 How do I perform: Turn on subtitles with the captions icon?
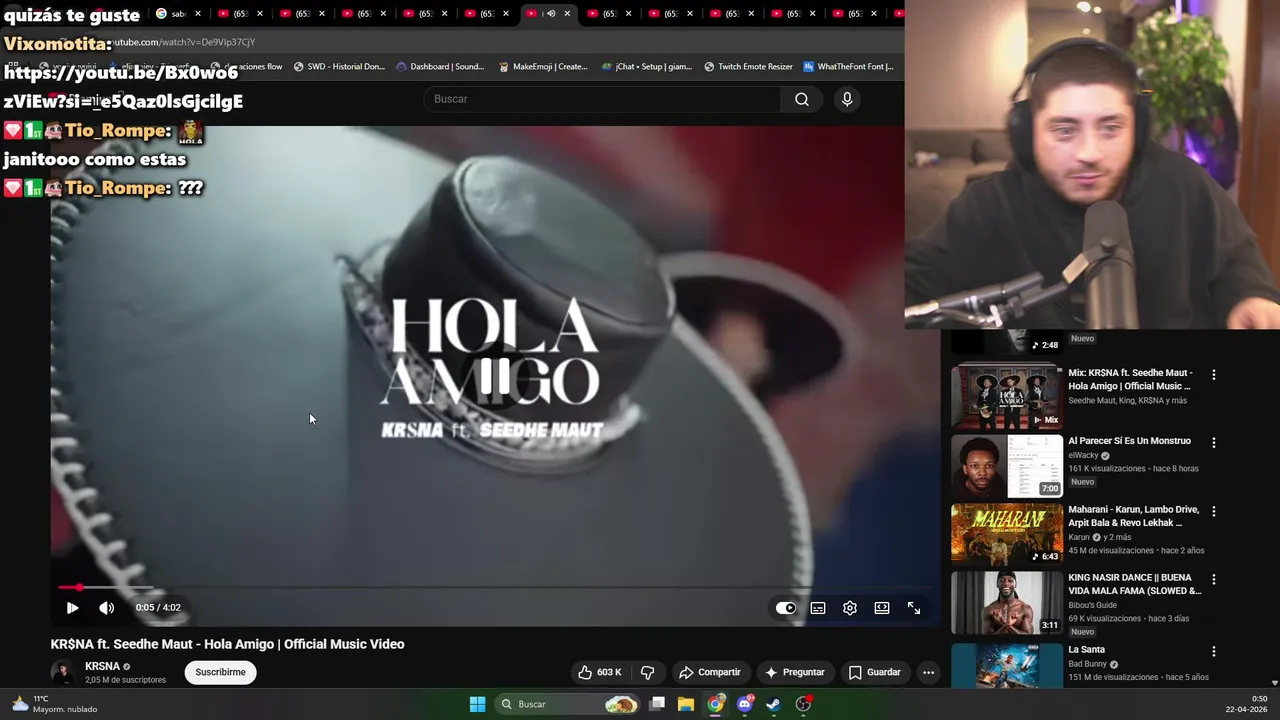tap(818, 608)
